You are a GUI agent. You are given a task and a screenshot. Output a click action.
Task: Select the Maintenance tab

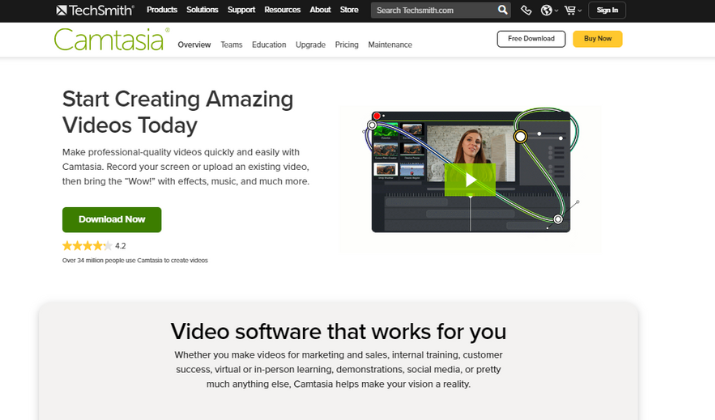point(390,45)
